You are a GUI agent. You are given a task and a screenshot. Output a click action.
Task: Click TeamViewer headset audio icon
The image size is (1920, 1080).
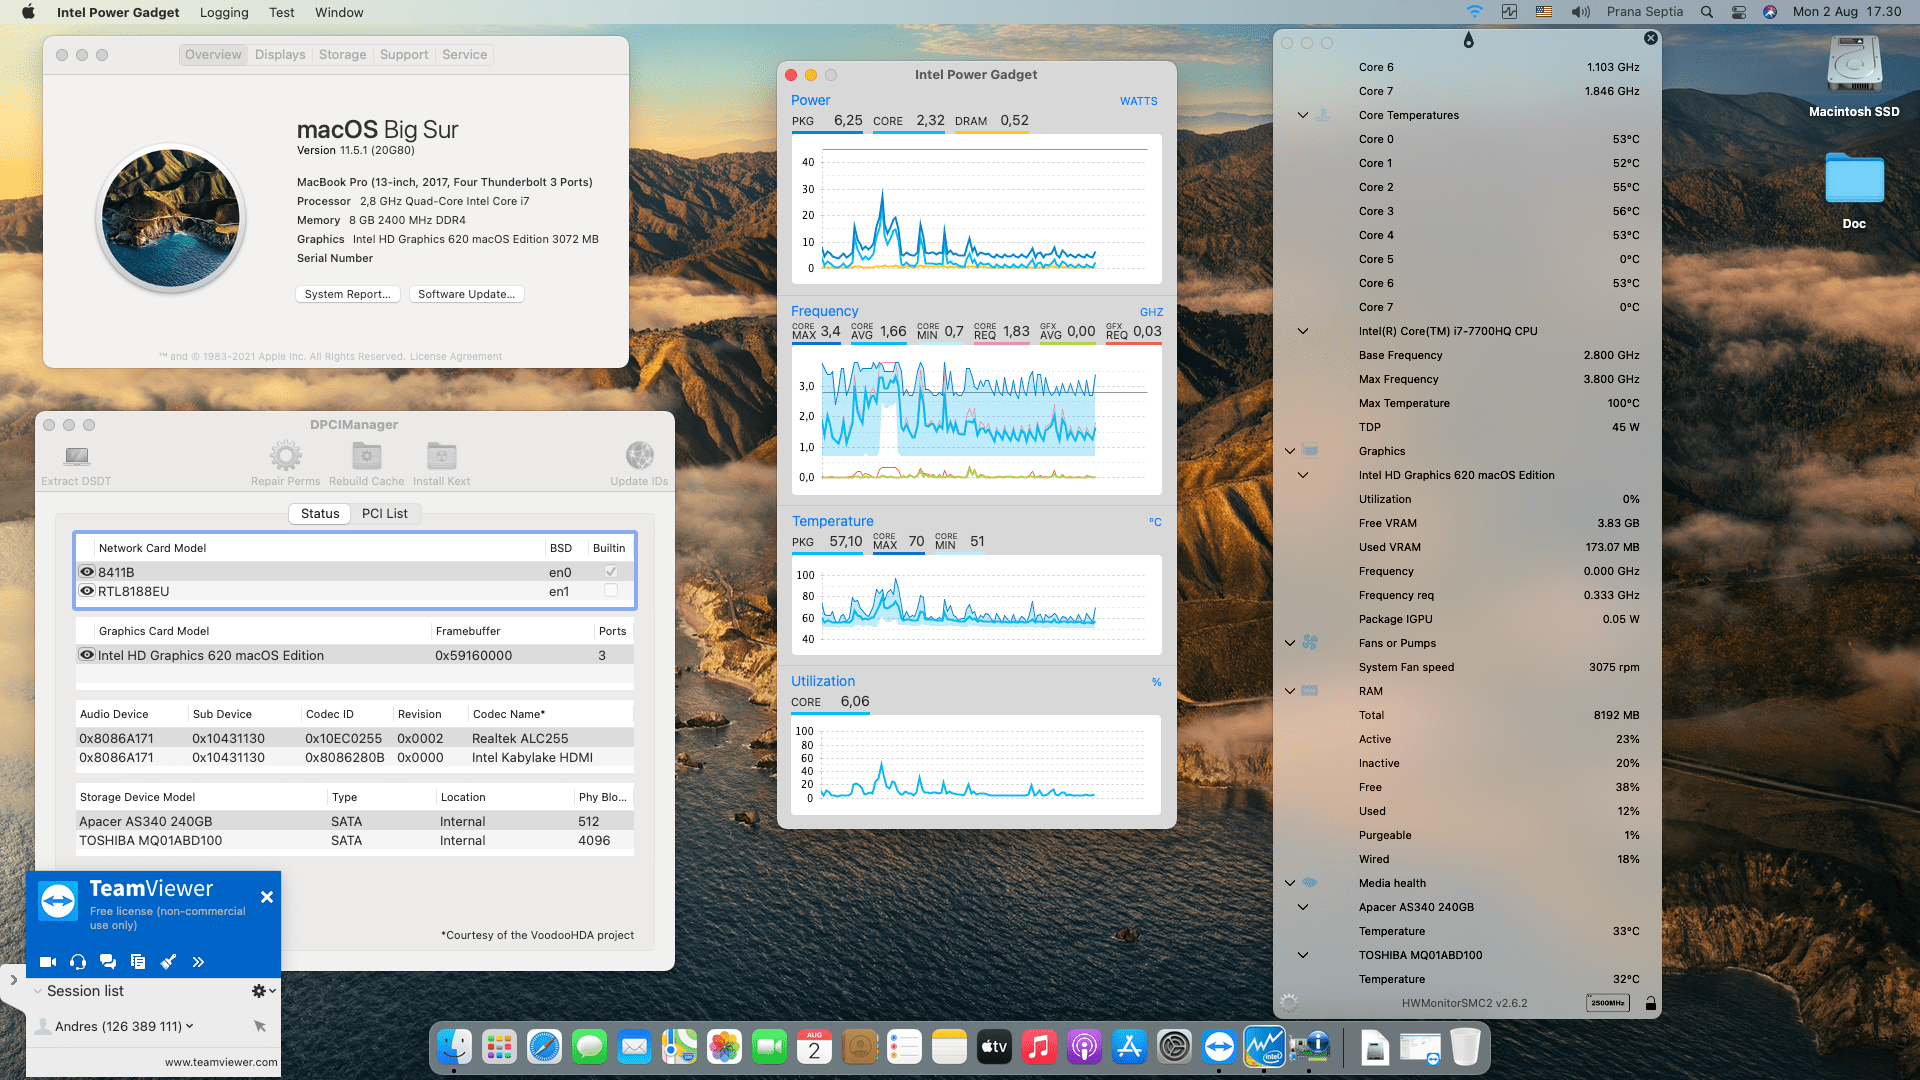coord(78,962)
